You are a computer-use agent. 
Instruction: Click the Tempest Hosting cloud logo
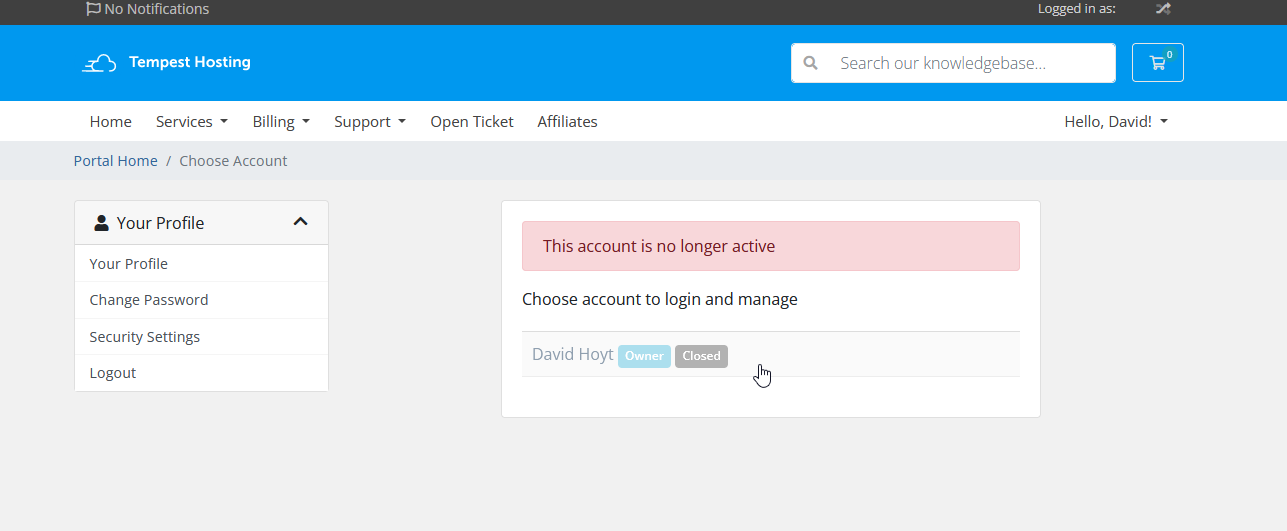coord(99,63)
